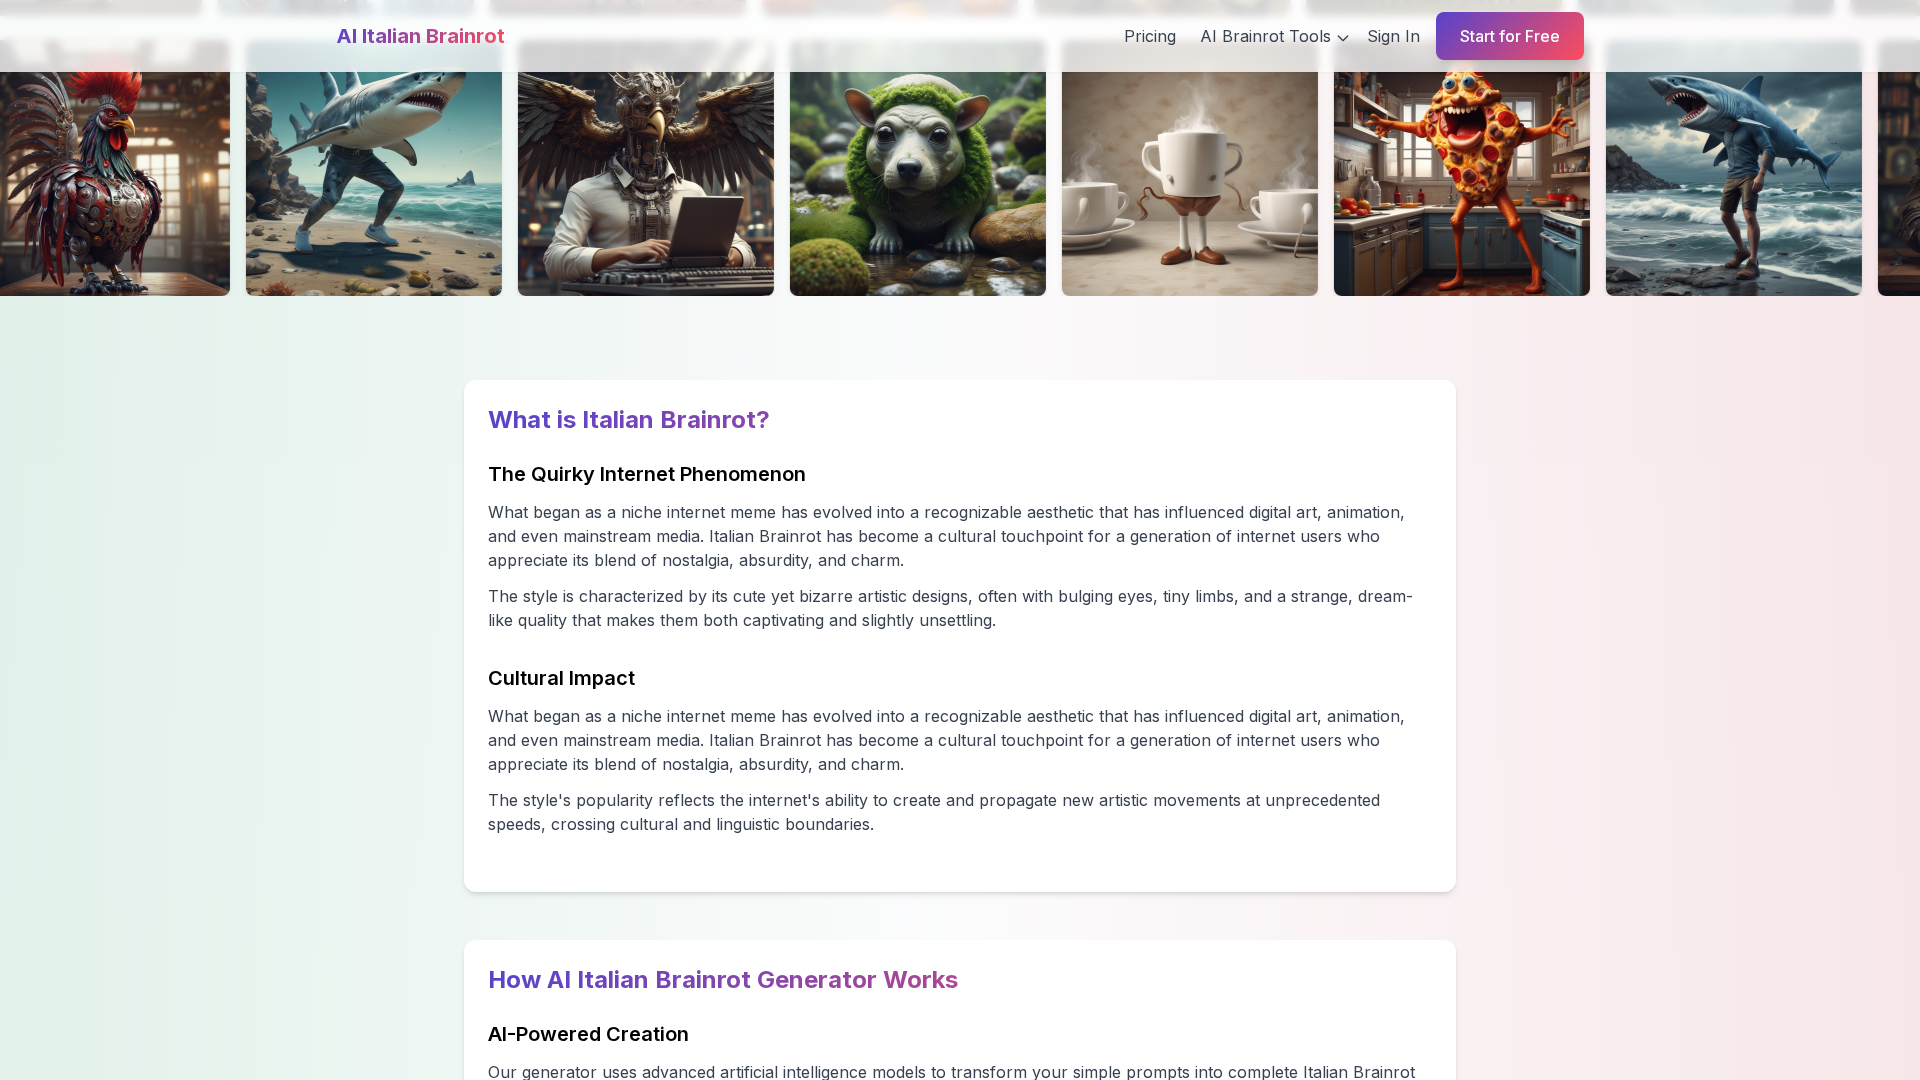Click the partially visible image at right edge
Screen dimensions: 1920x1080
pos(1899,168)
